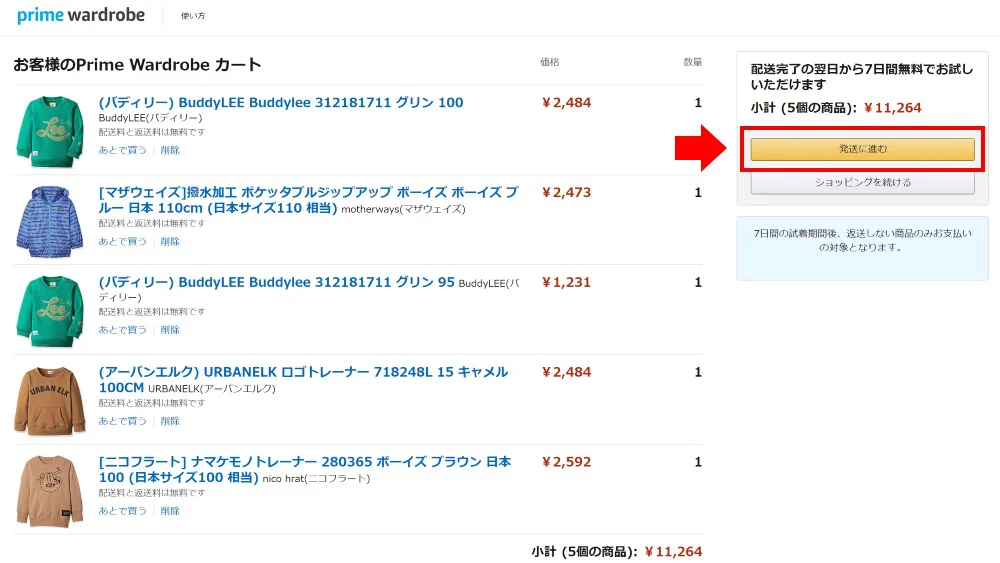Open BuddyLEE 312181711 グリン 95 product title
Image resolution: width=1000 pixels, height=563 pixels.
pos(276,283)
